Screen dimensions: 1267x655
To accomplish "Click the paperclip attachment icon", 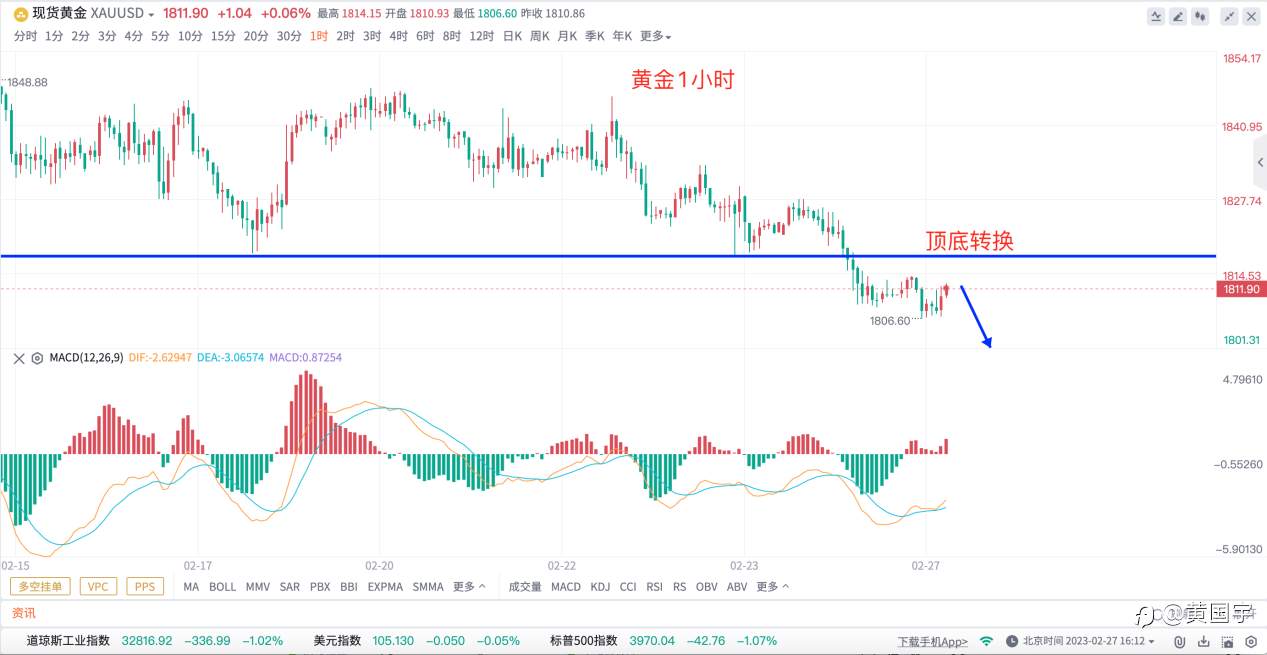I will 1181,641.
